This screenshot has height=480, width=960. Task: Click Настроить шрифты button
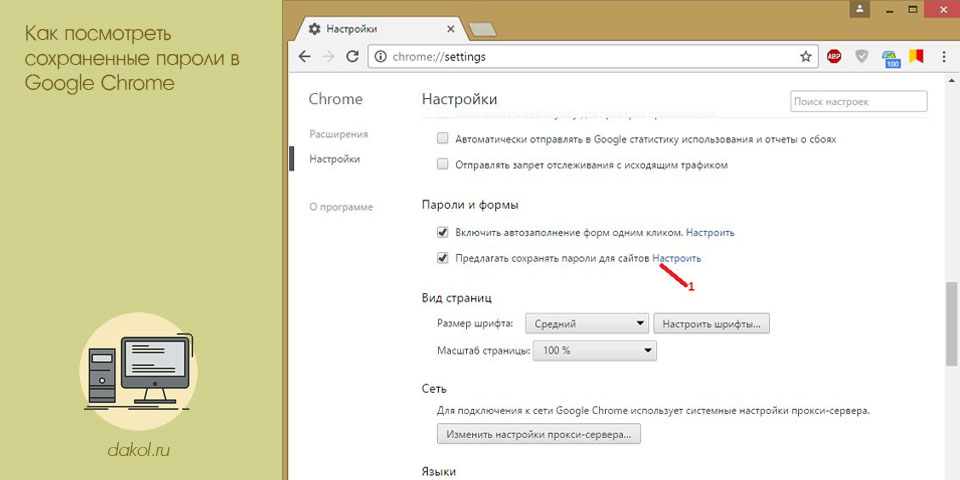pyautogui.click(x=711, y=323)
